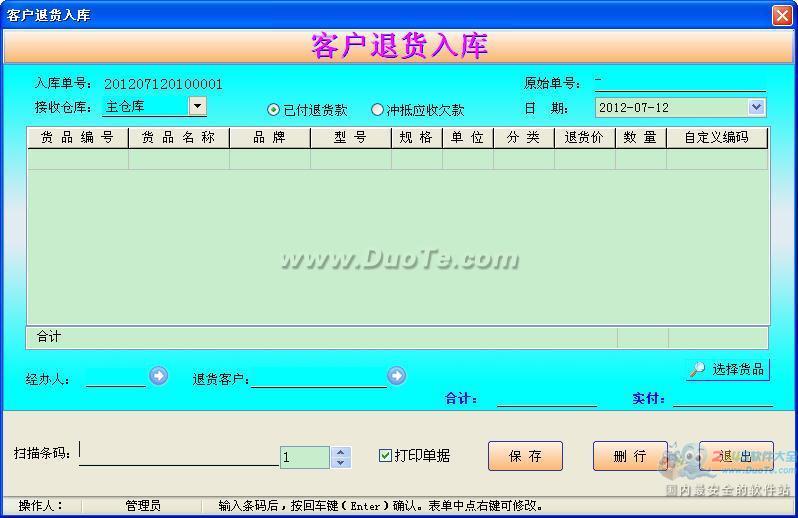Image resolution: width=798 pixels, height=518 pixels.
Task: Click the arrow icon beside 退货客户 field
Action: pyautogui.click(x=397, y=376)
